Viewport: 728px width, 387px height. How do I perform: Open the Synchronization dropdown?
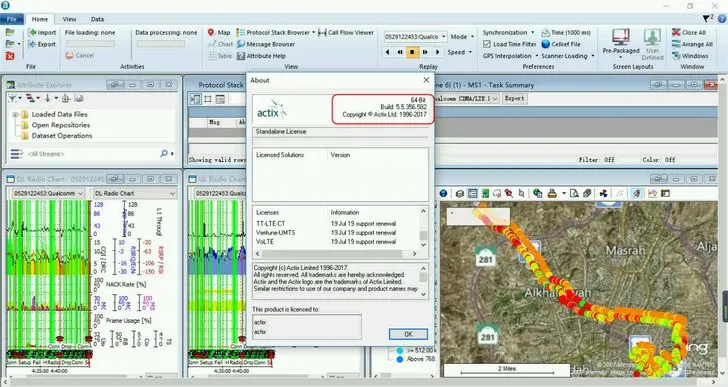pos(508,32)
